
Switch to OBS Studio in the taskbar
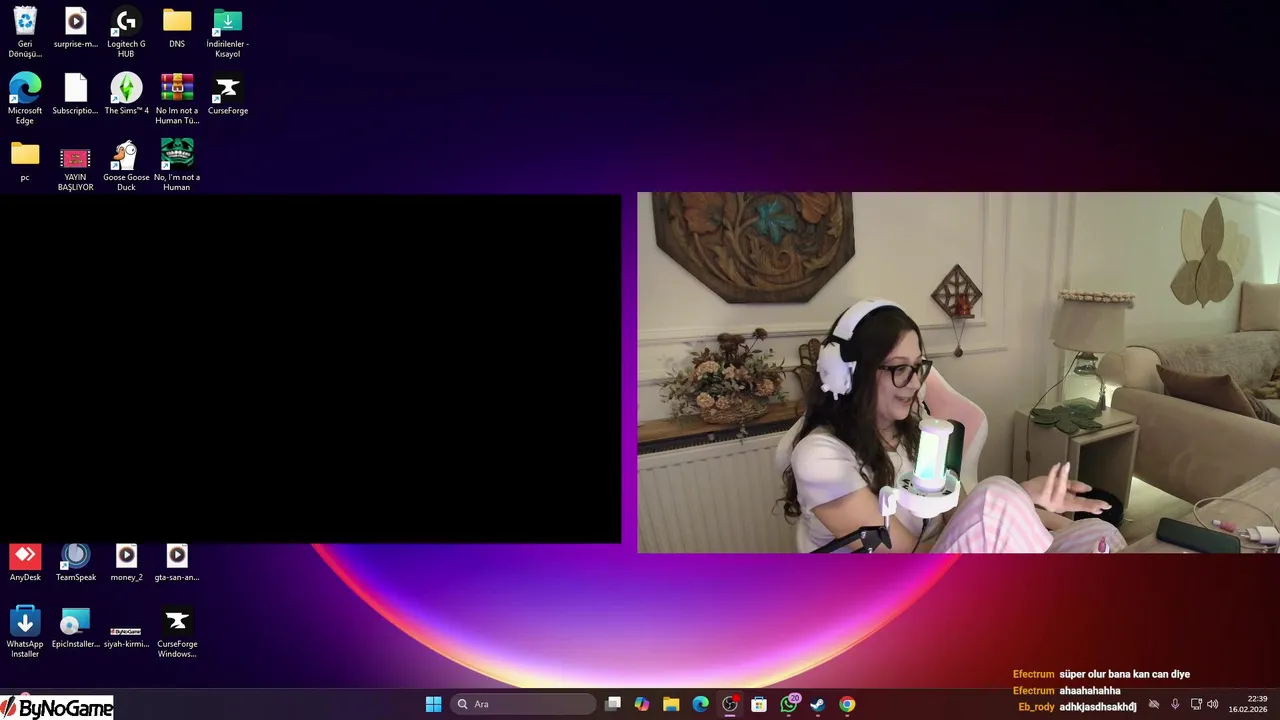pos(730,704)
